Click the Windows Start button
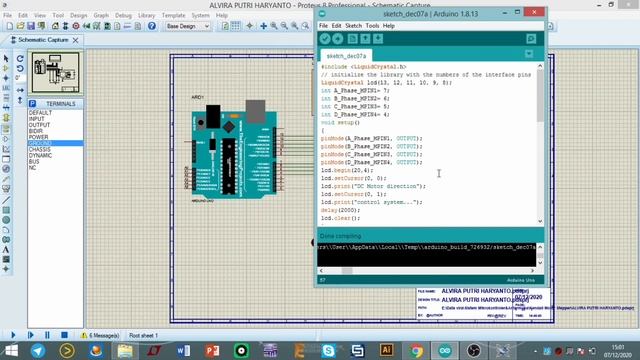 click(x=11, y=351)
